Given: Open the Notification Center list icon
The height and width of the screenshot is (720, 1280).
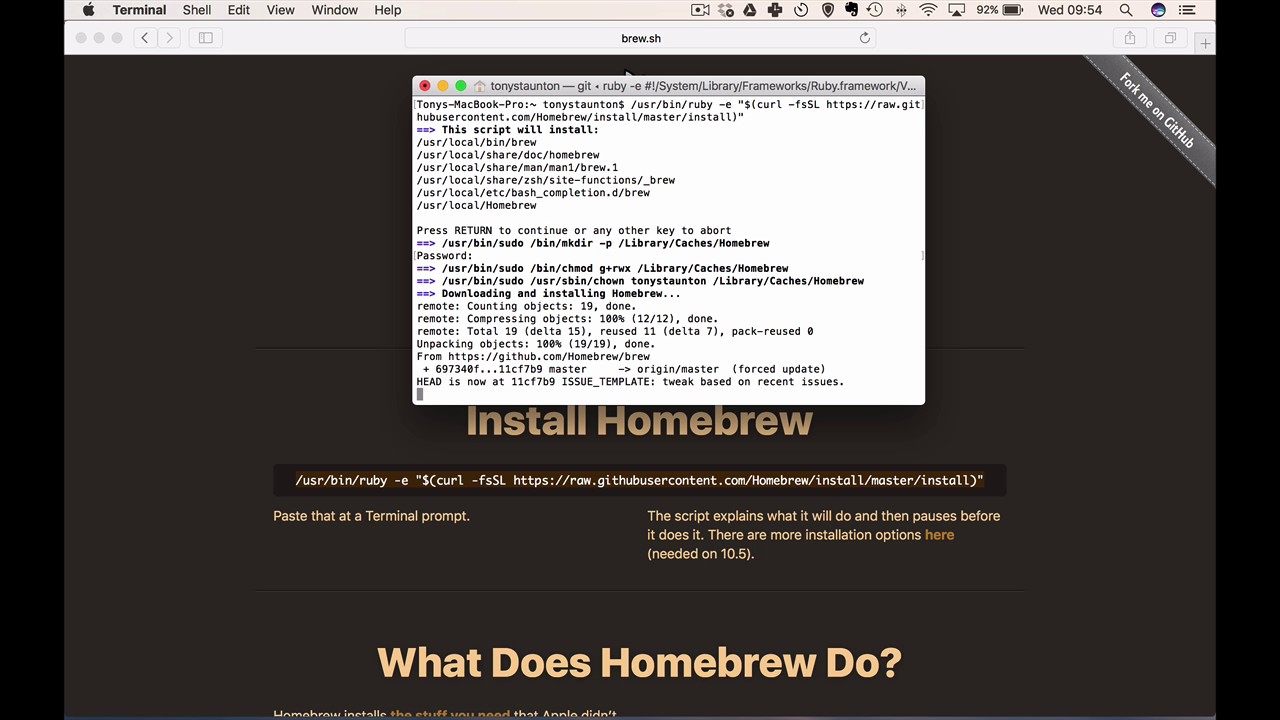Looking at the screenshot, I should pos(1188,10).
